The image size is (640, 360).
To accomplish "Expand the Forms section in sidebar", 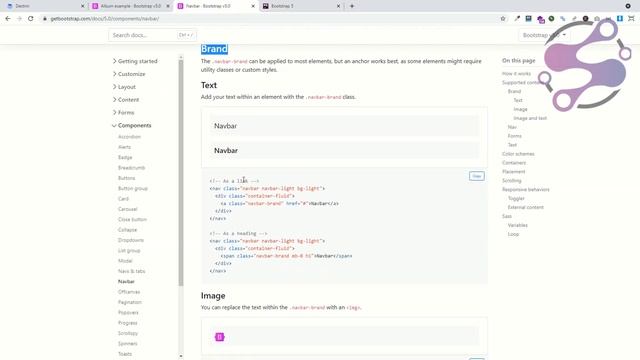I will point(123,112).
